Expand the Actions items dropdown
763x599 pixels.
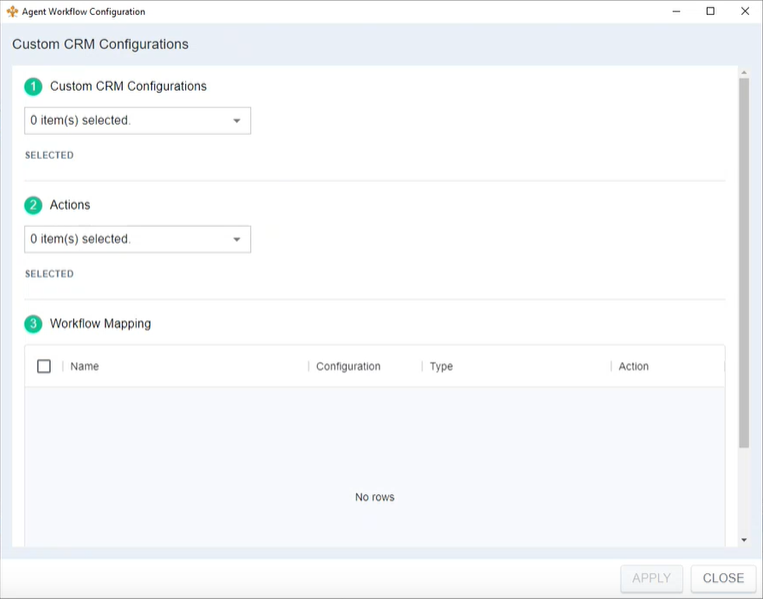click(137, 239)
